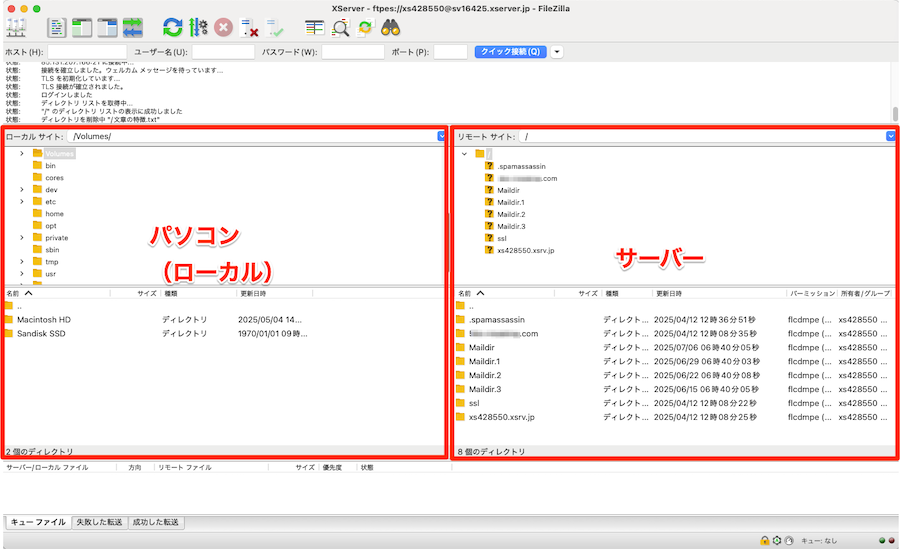Screen dimensions: 900x549
Task: Sort remote files by パーミッション column header
Action: 812,293
